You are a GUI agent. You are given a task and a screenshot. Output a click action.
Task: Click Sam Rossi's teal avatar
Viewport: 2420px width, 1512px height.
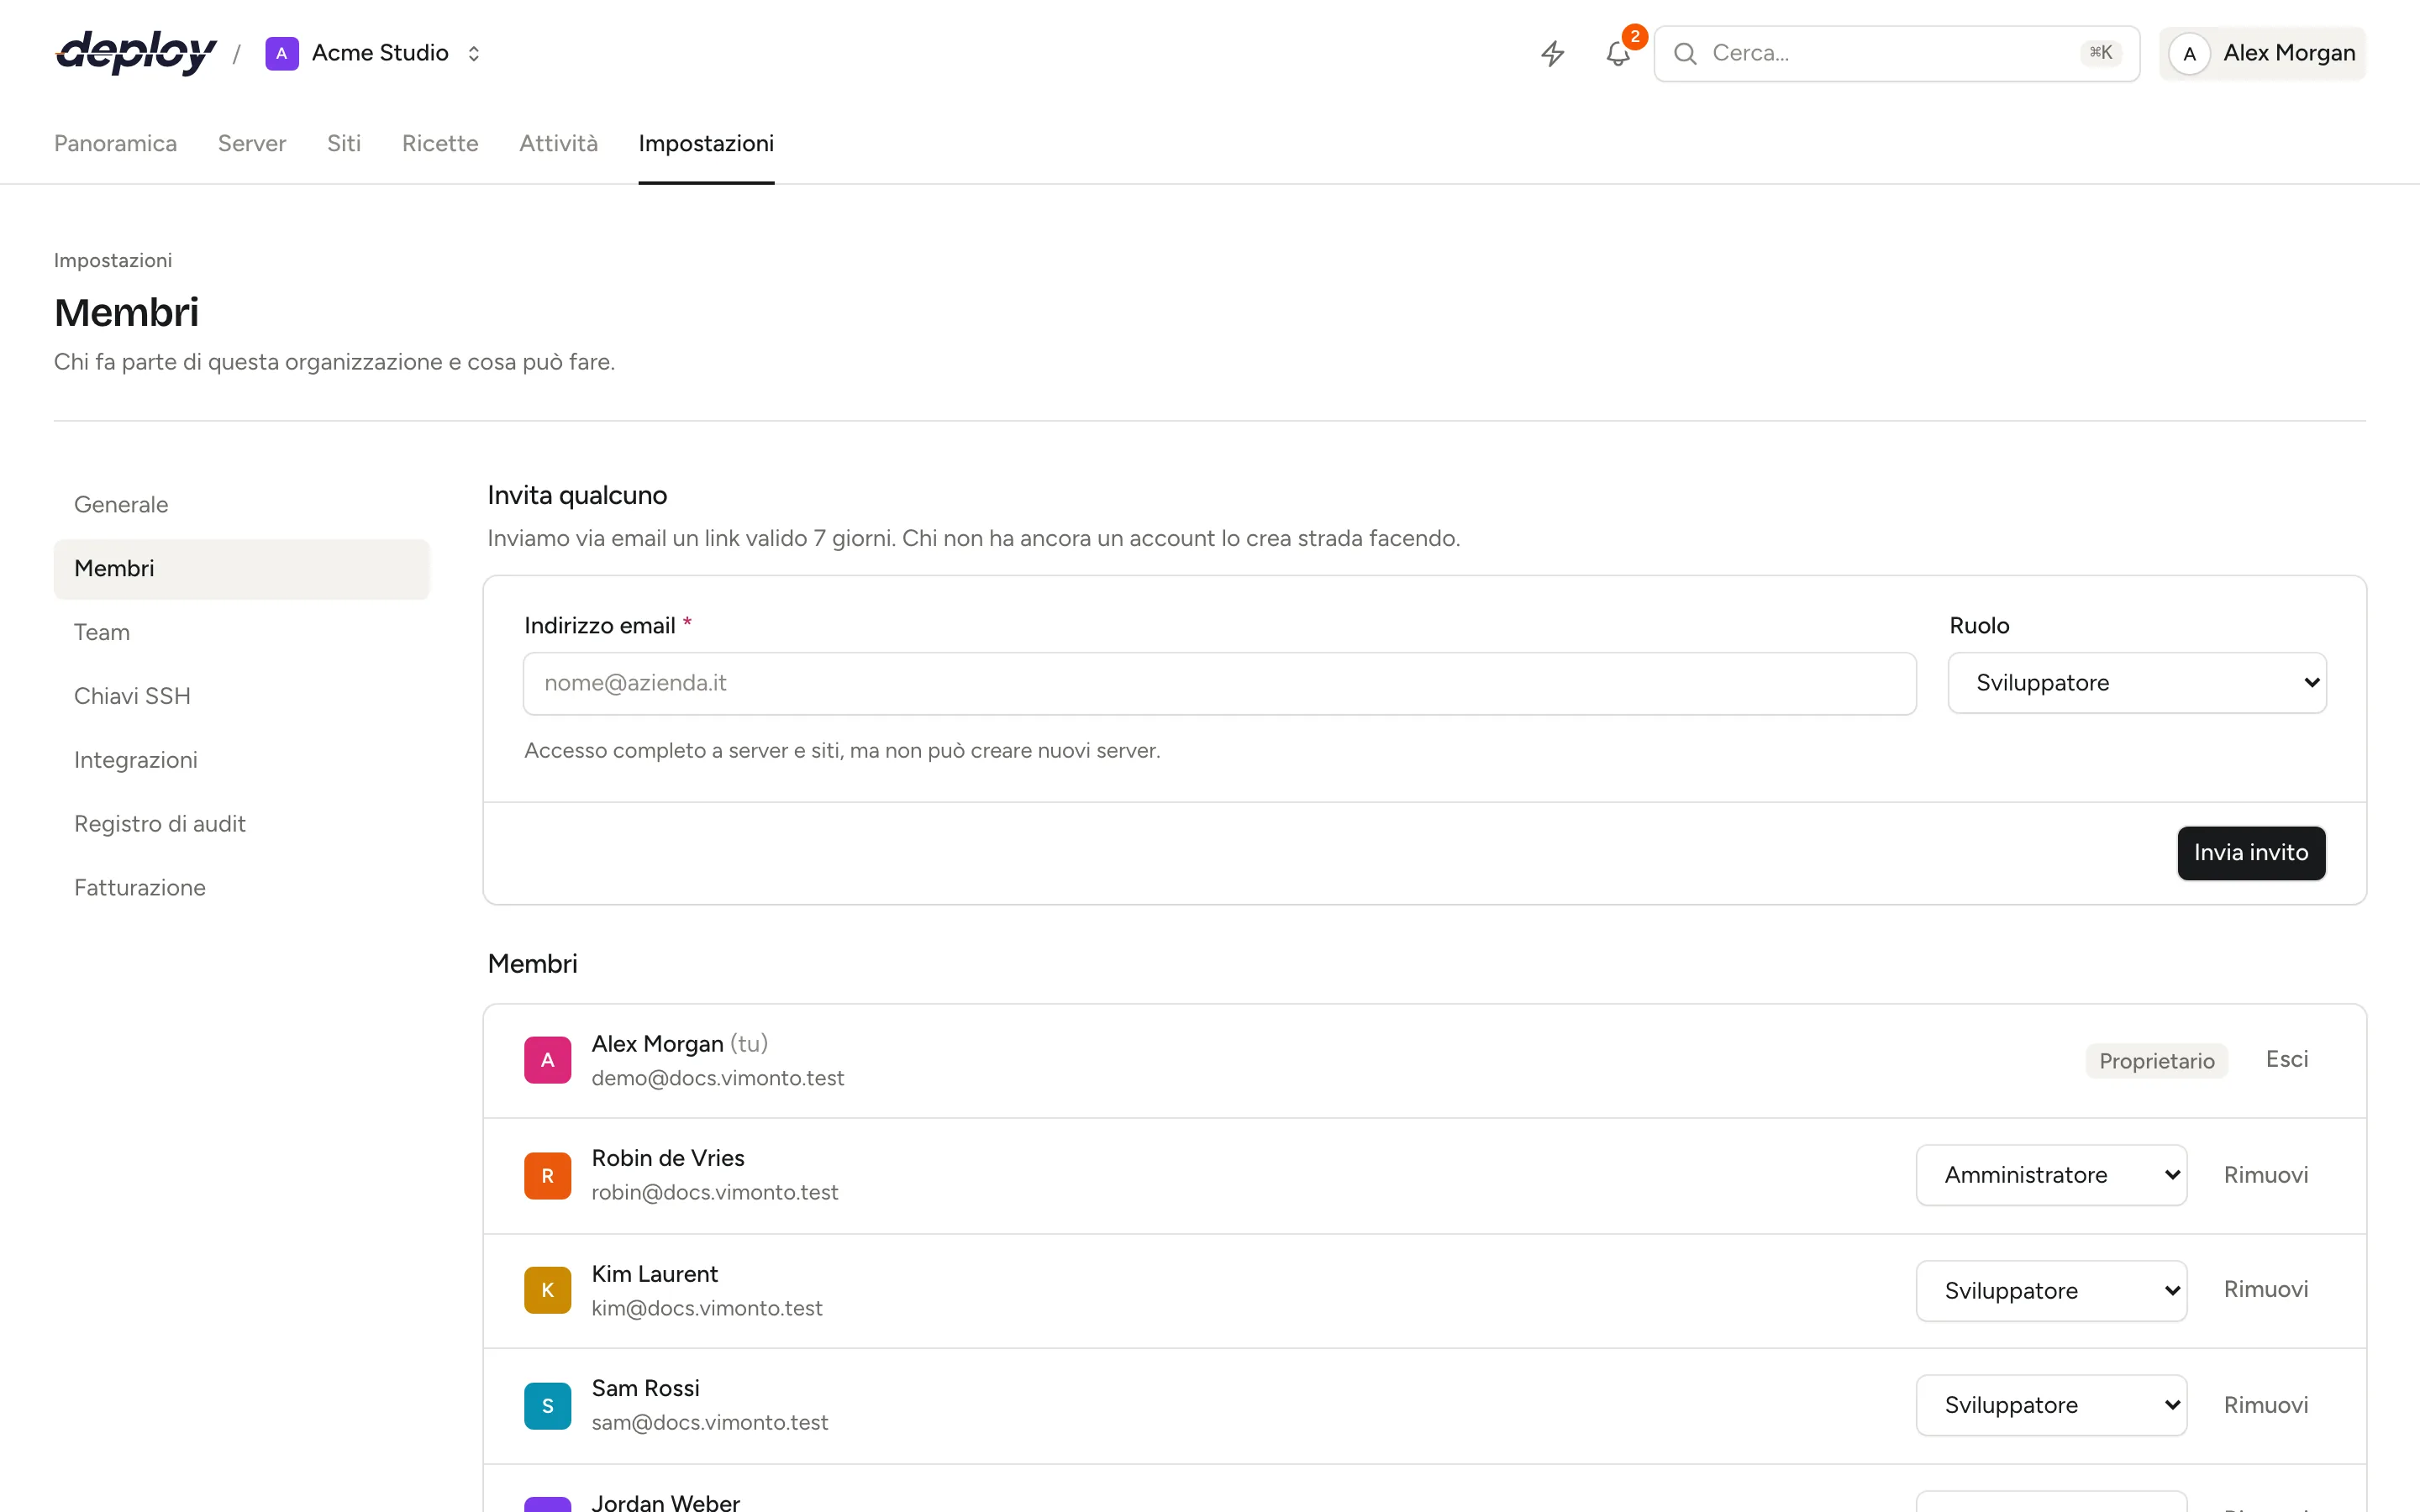pyautogui.click(x=547, y=1405)
